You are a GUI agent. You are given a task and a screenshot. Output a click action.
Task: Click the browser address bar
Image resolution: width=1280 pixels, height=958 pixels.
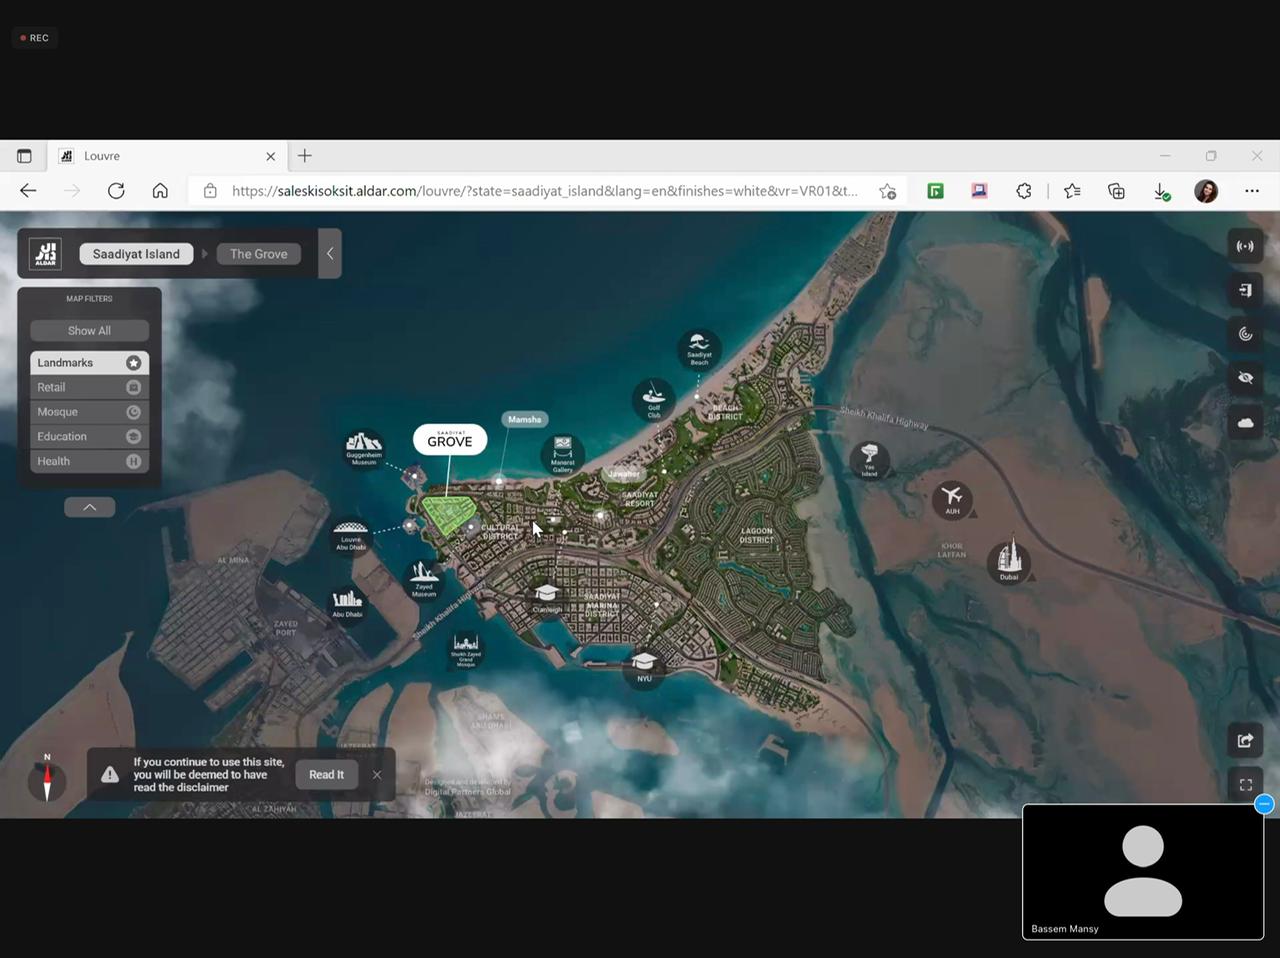[x=545, y=191]
